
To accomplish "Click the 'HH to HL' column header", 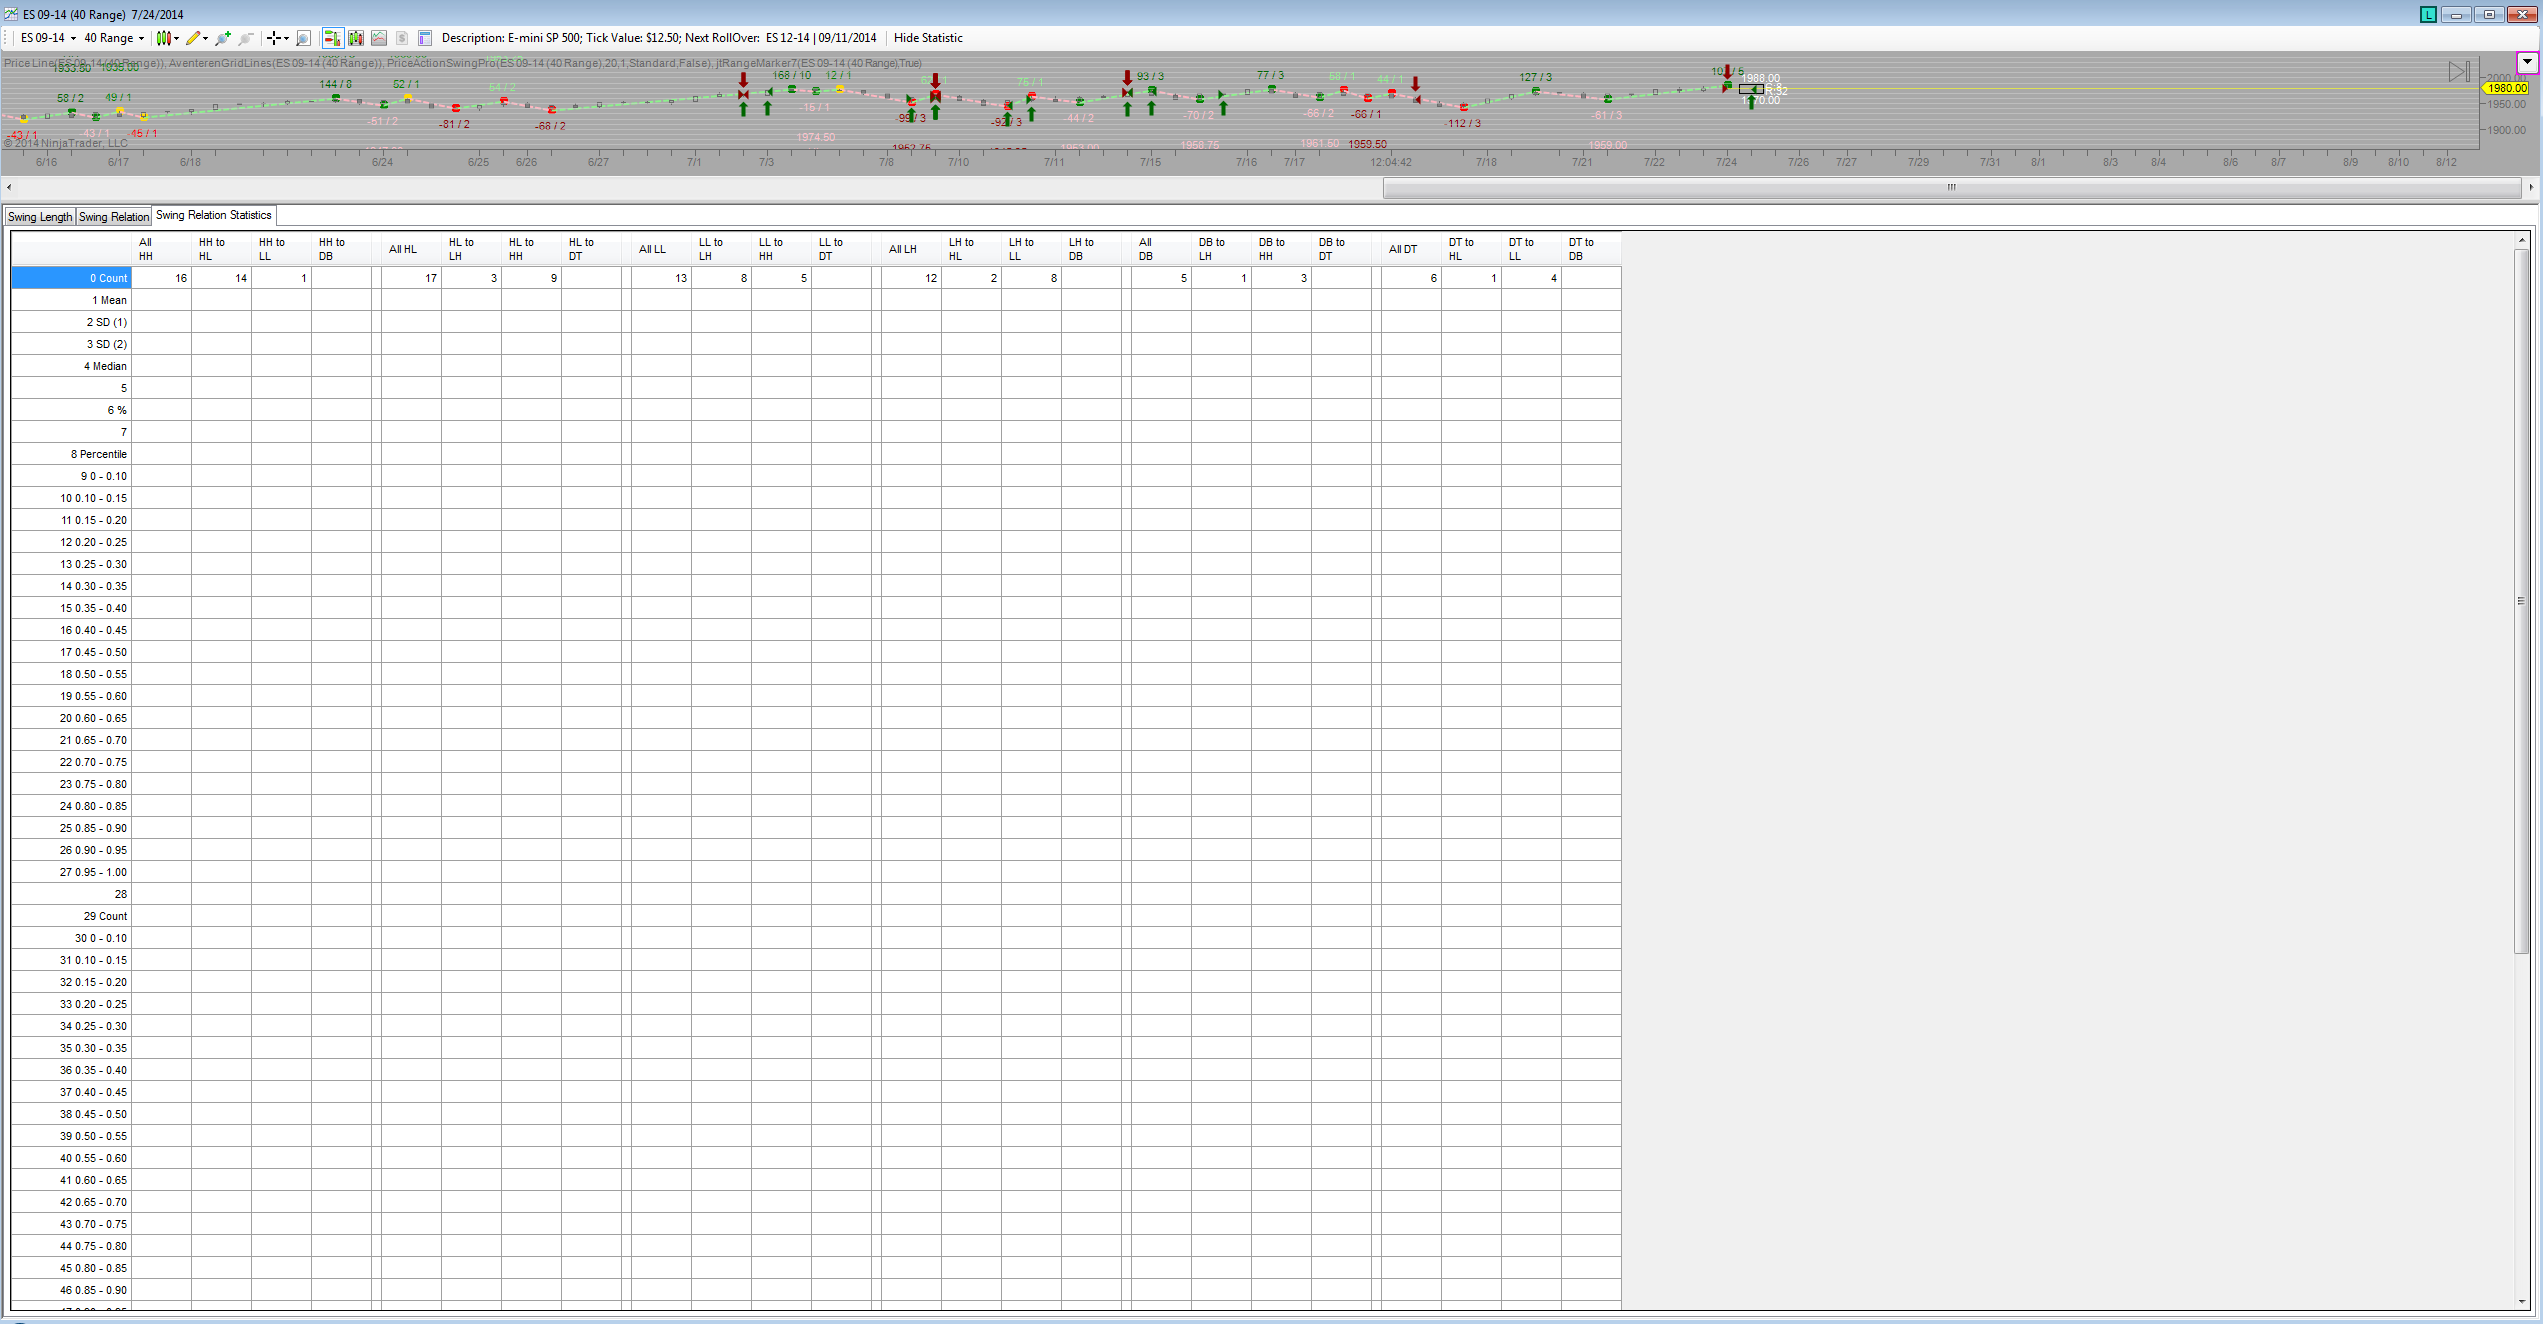I will coord(221,249).
